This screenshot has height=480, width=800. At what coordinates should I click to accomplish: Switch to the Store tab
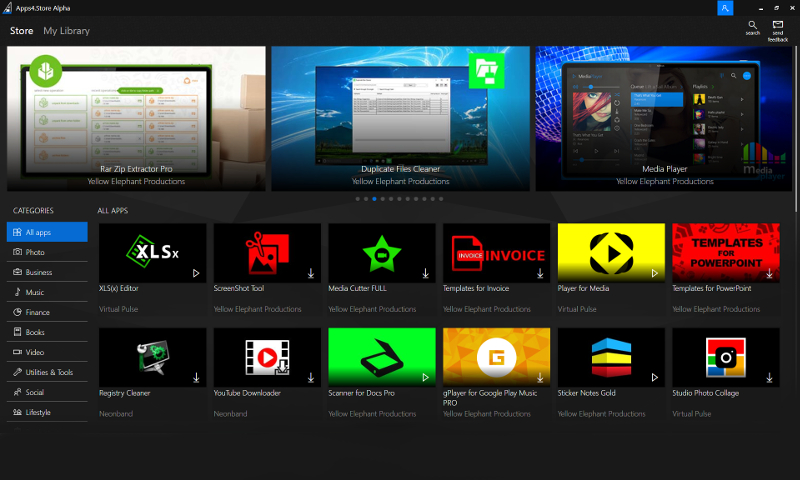tap(21, 31)
